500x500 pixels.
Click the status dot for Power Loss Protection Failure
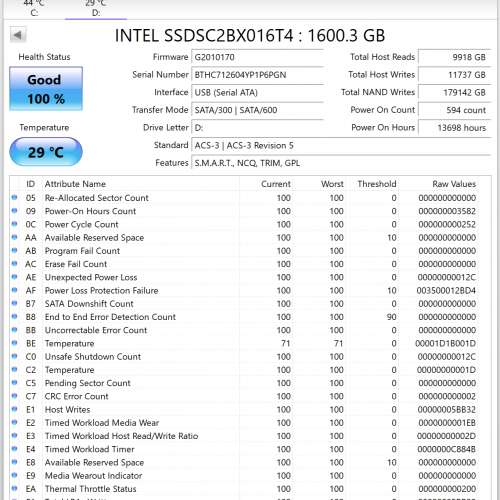(x=14, y=290)
